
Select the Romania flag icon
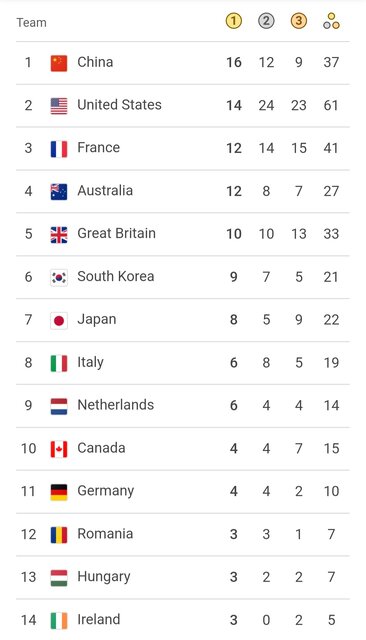pyautogui.click(x=59, y=535)
